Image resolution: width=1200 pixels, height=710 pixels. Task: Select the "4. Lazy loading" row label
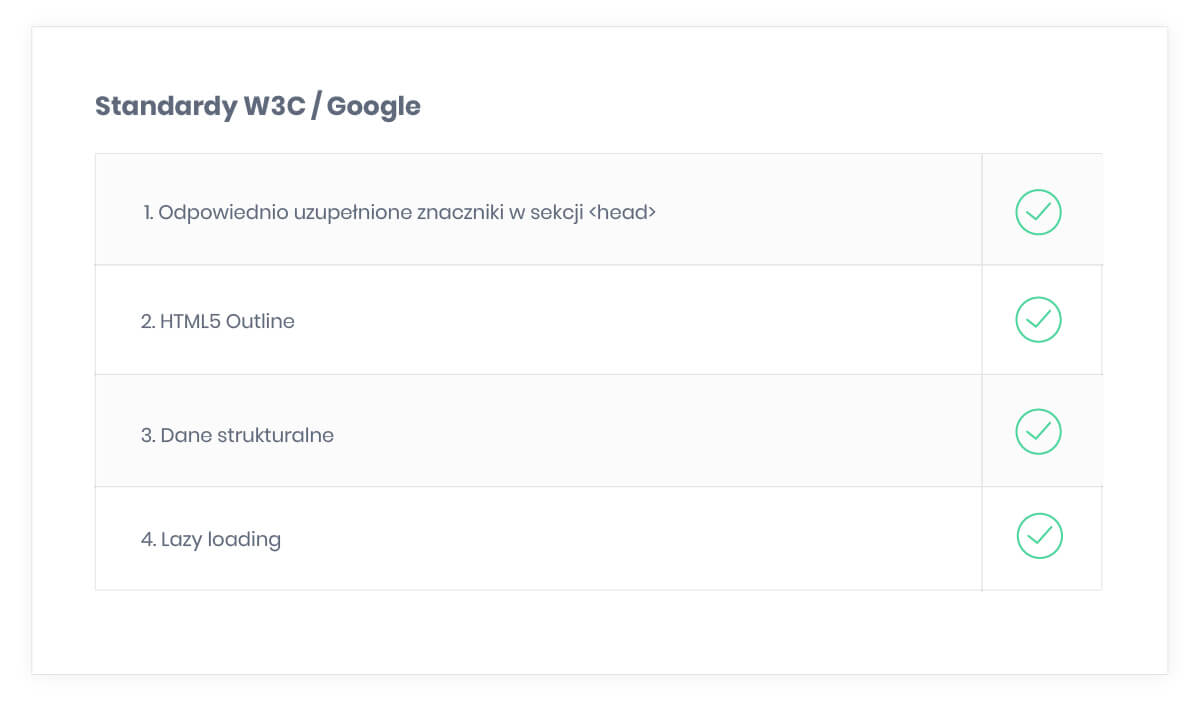211,540
